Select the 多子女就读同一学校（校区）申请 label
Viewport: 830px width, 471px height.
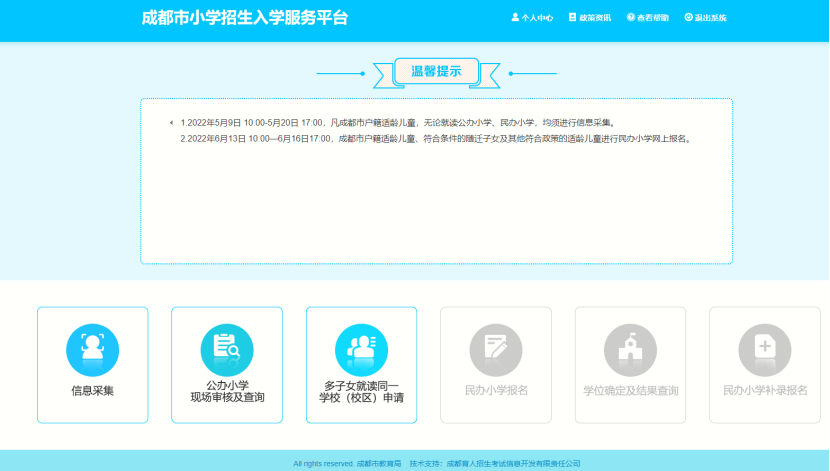[360, 392]
